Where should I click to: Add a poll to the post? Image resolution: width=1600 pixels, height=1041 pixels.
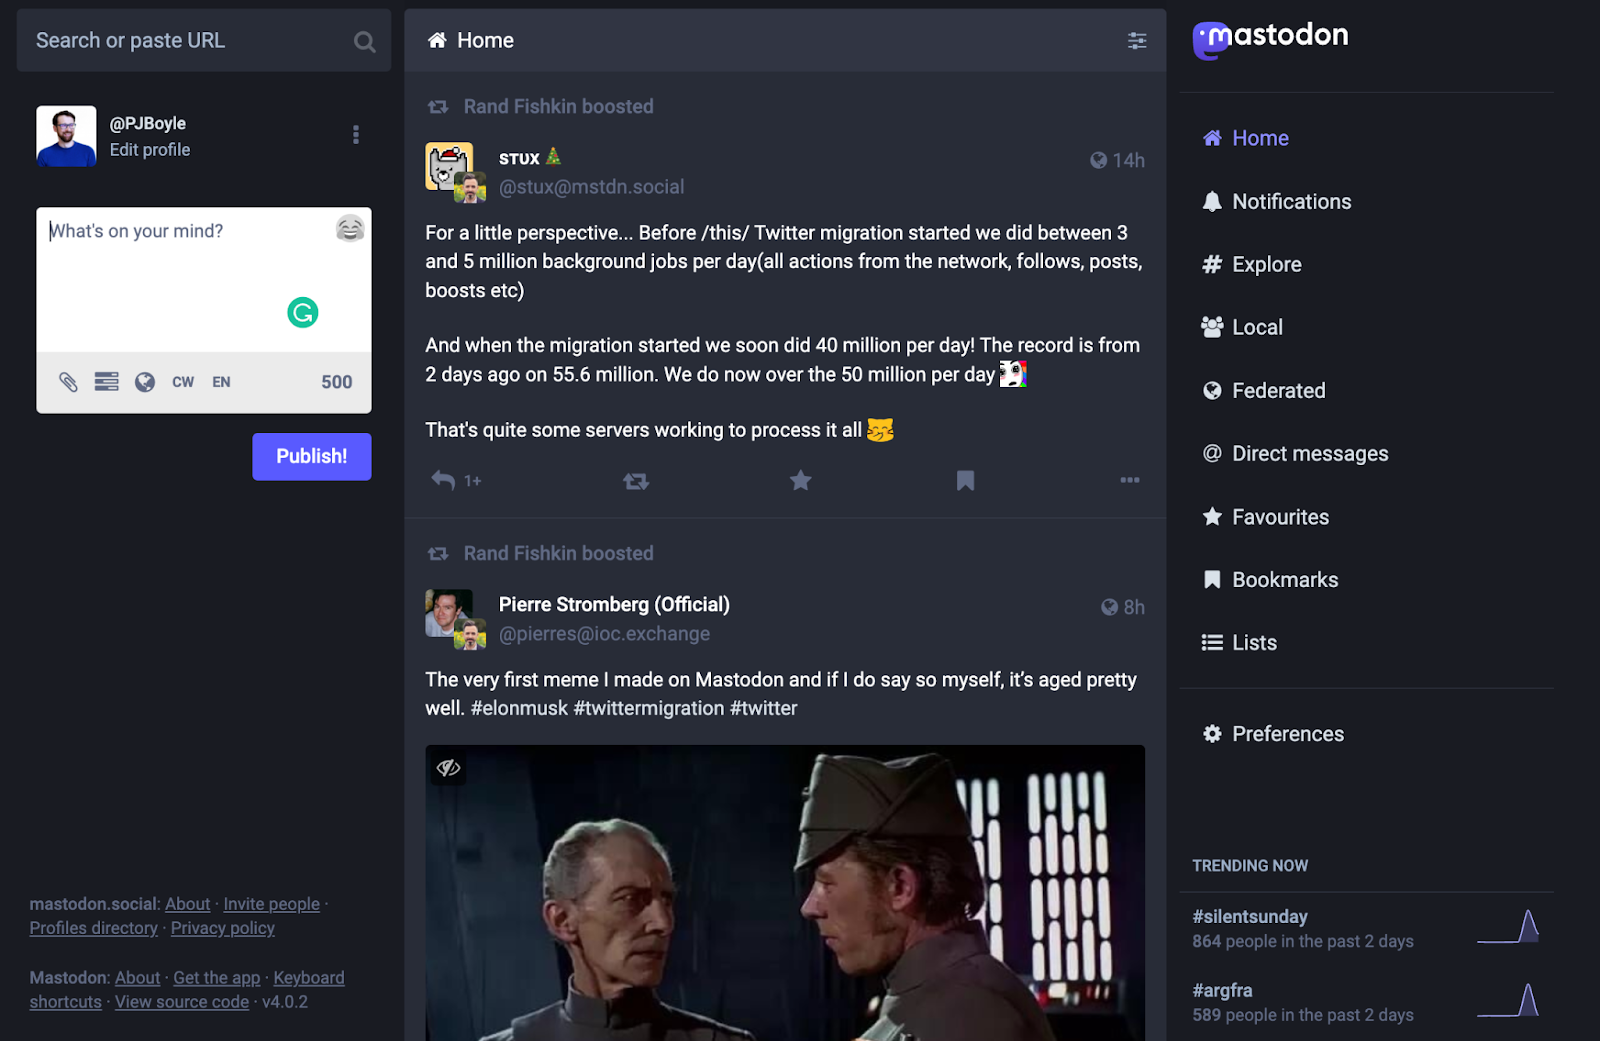click(x=106, y=382)
